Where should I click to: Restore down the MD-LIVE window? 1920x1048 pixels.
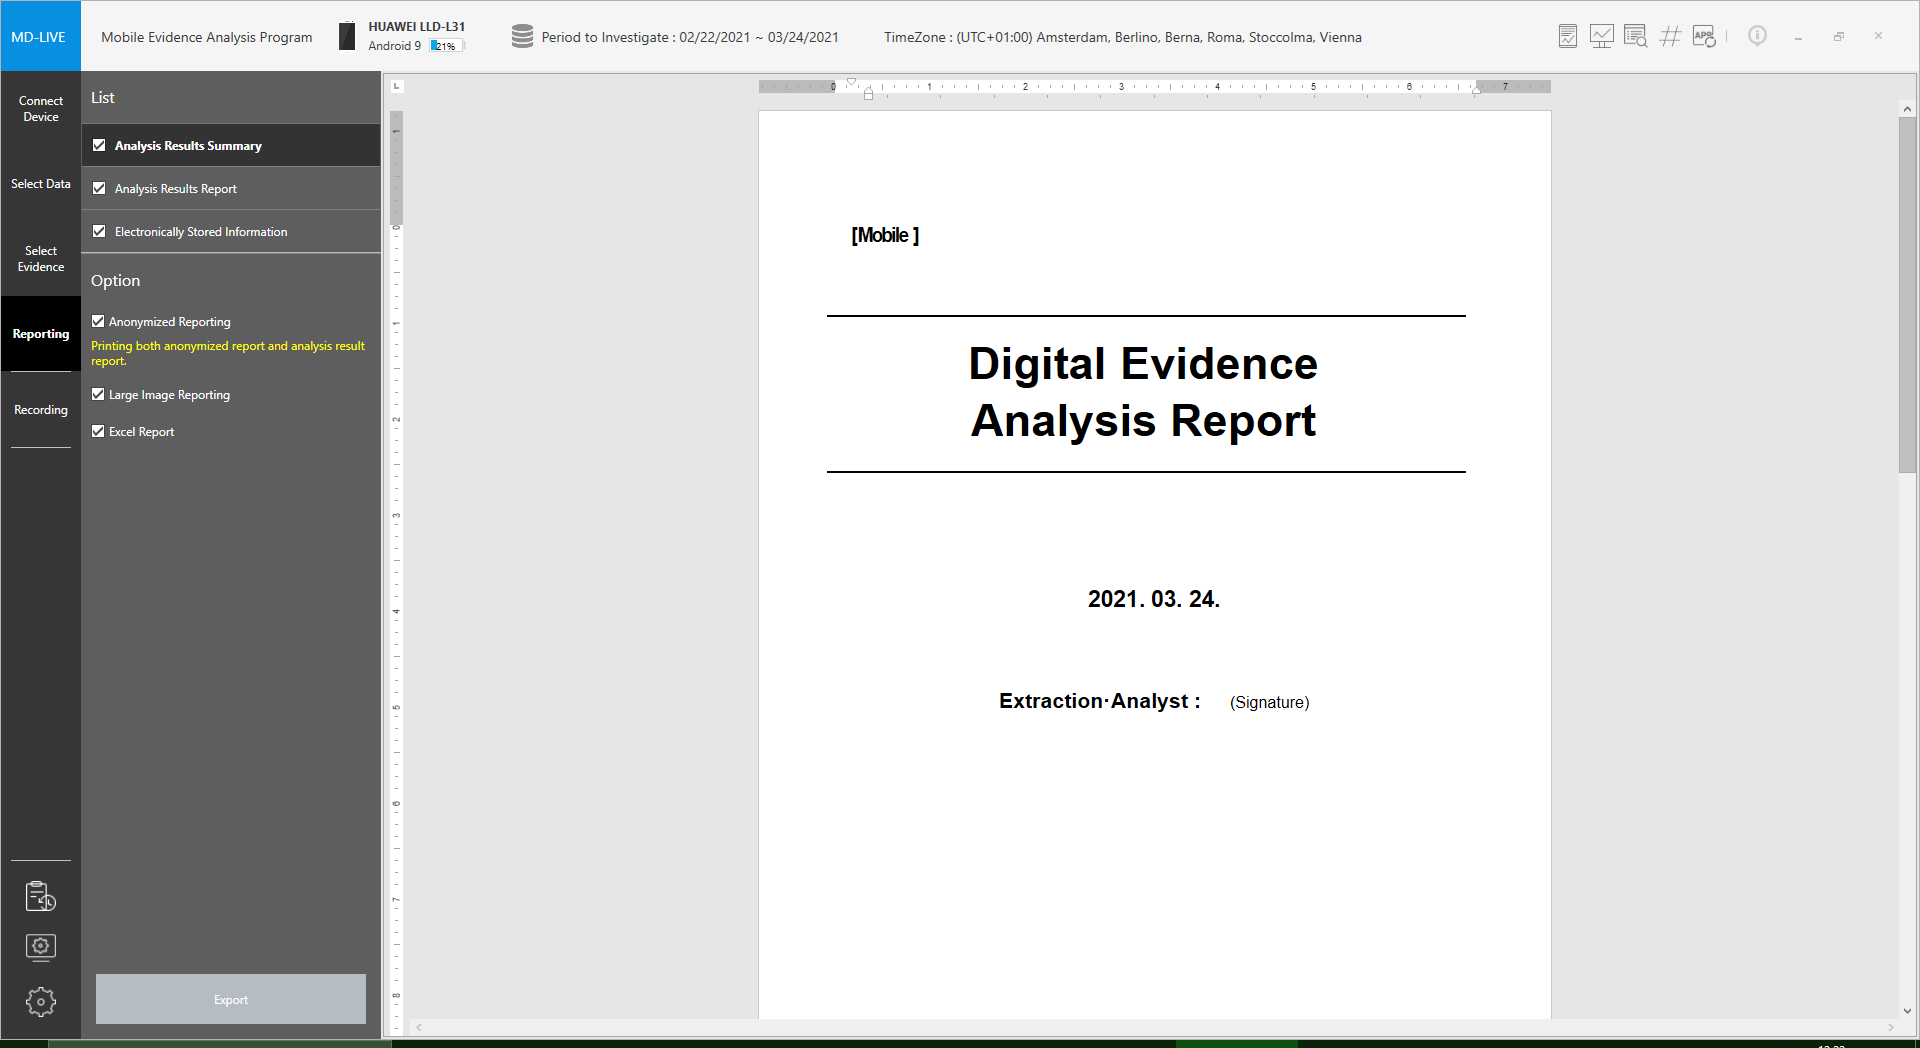[x=1838, y=37]
